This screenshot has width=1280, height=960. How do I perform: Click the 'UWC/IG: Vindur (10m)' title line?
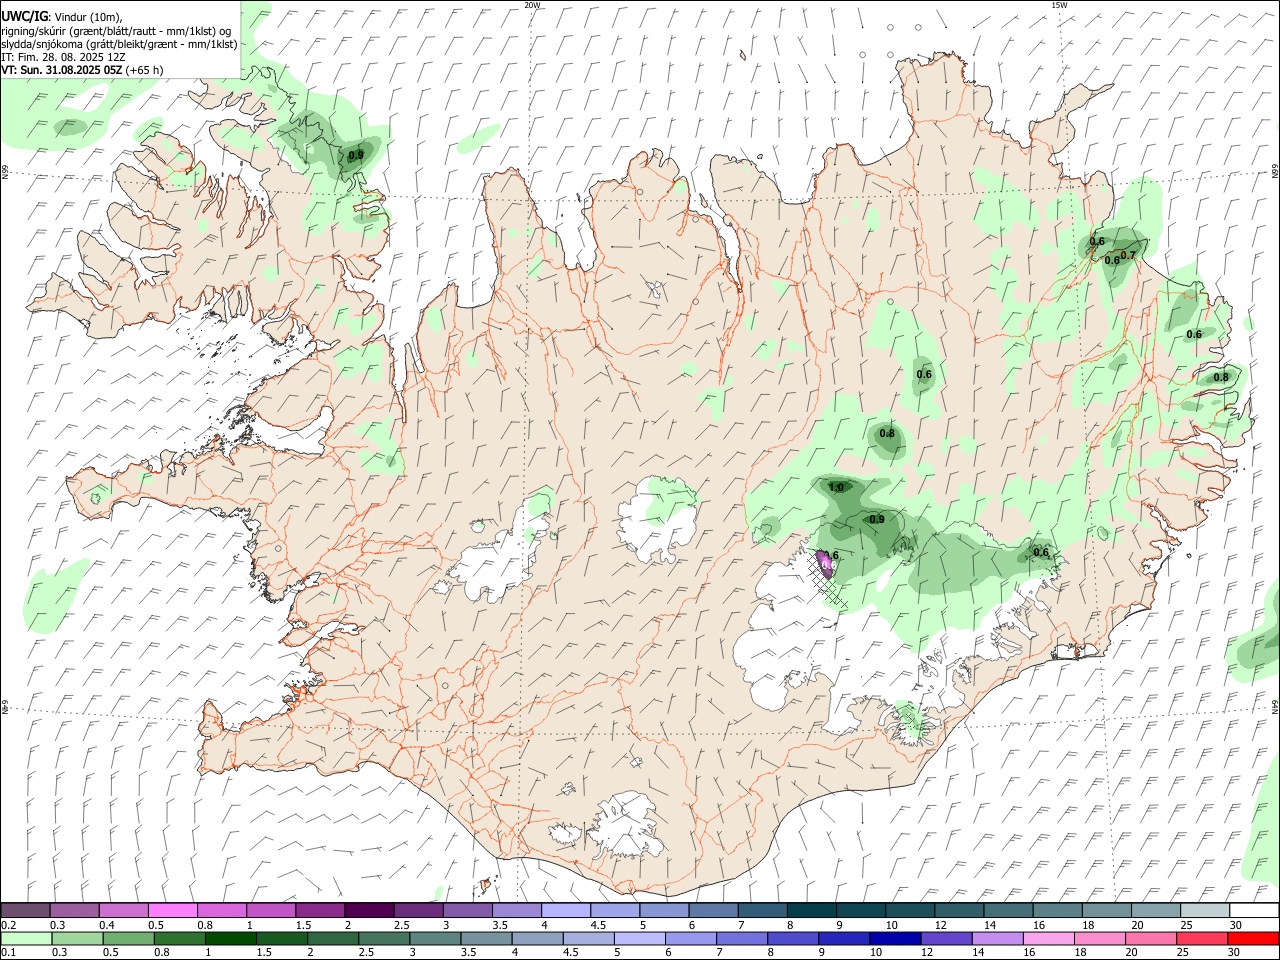pos(62,17)
